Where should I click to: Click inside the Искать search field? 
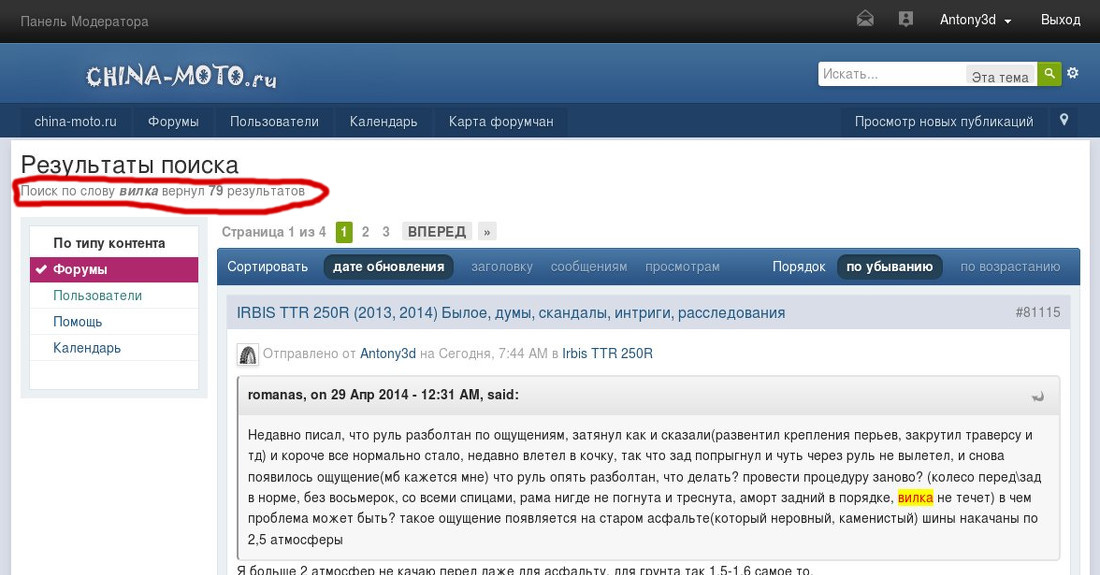[x=891, y=74]
